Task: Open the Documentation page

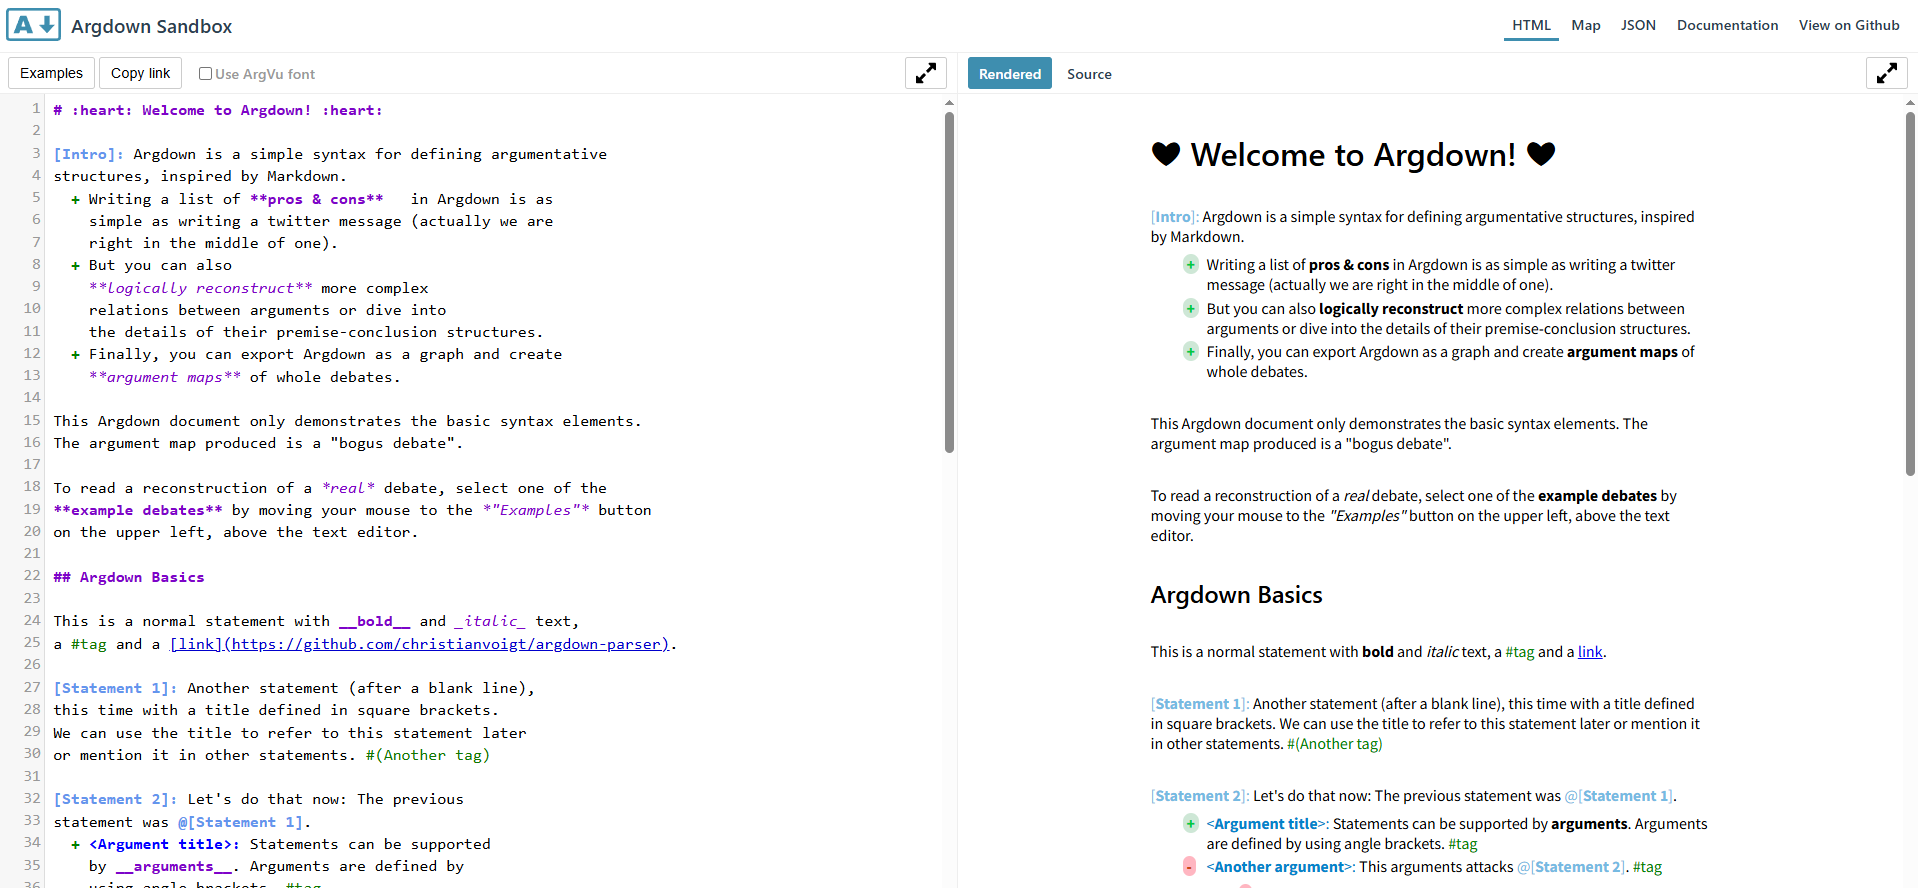Action: pyautogui.click(x=1726, y=25)
